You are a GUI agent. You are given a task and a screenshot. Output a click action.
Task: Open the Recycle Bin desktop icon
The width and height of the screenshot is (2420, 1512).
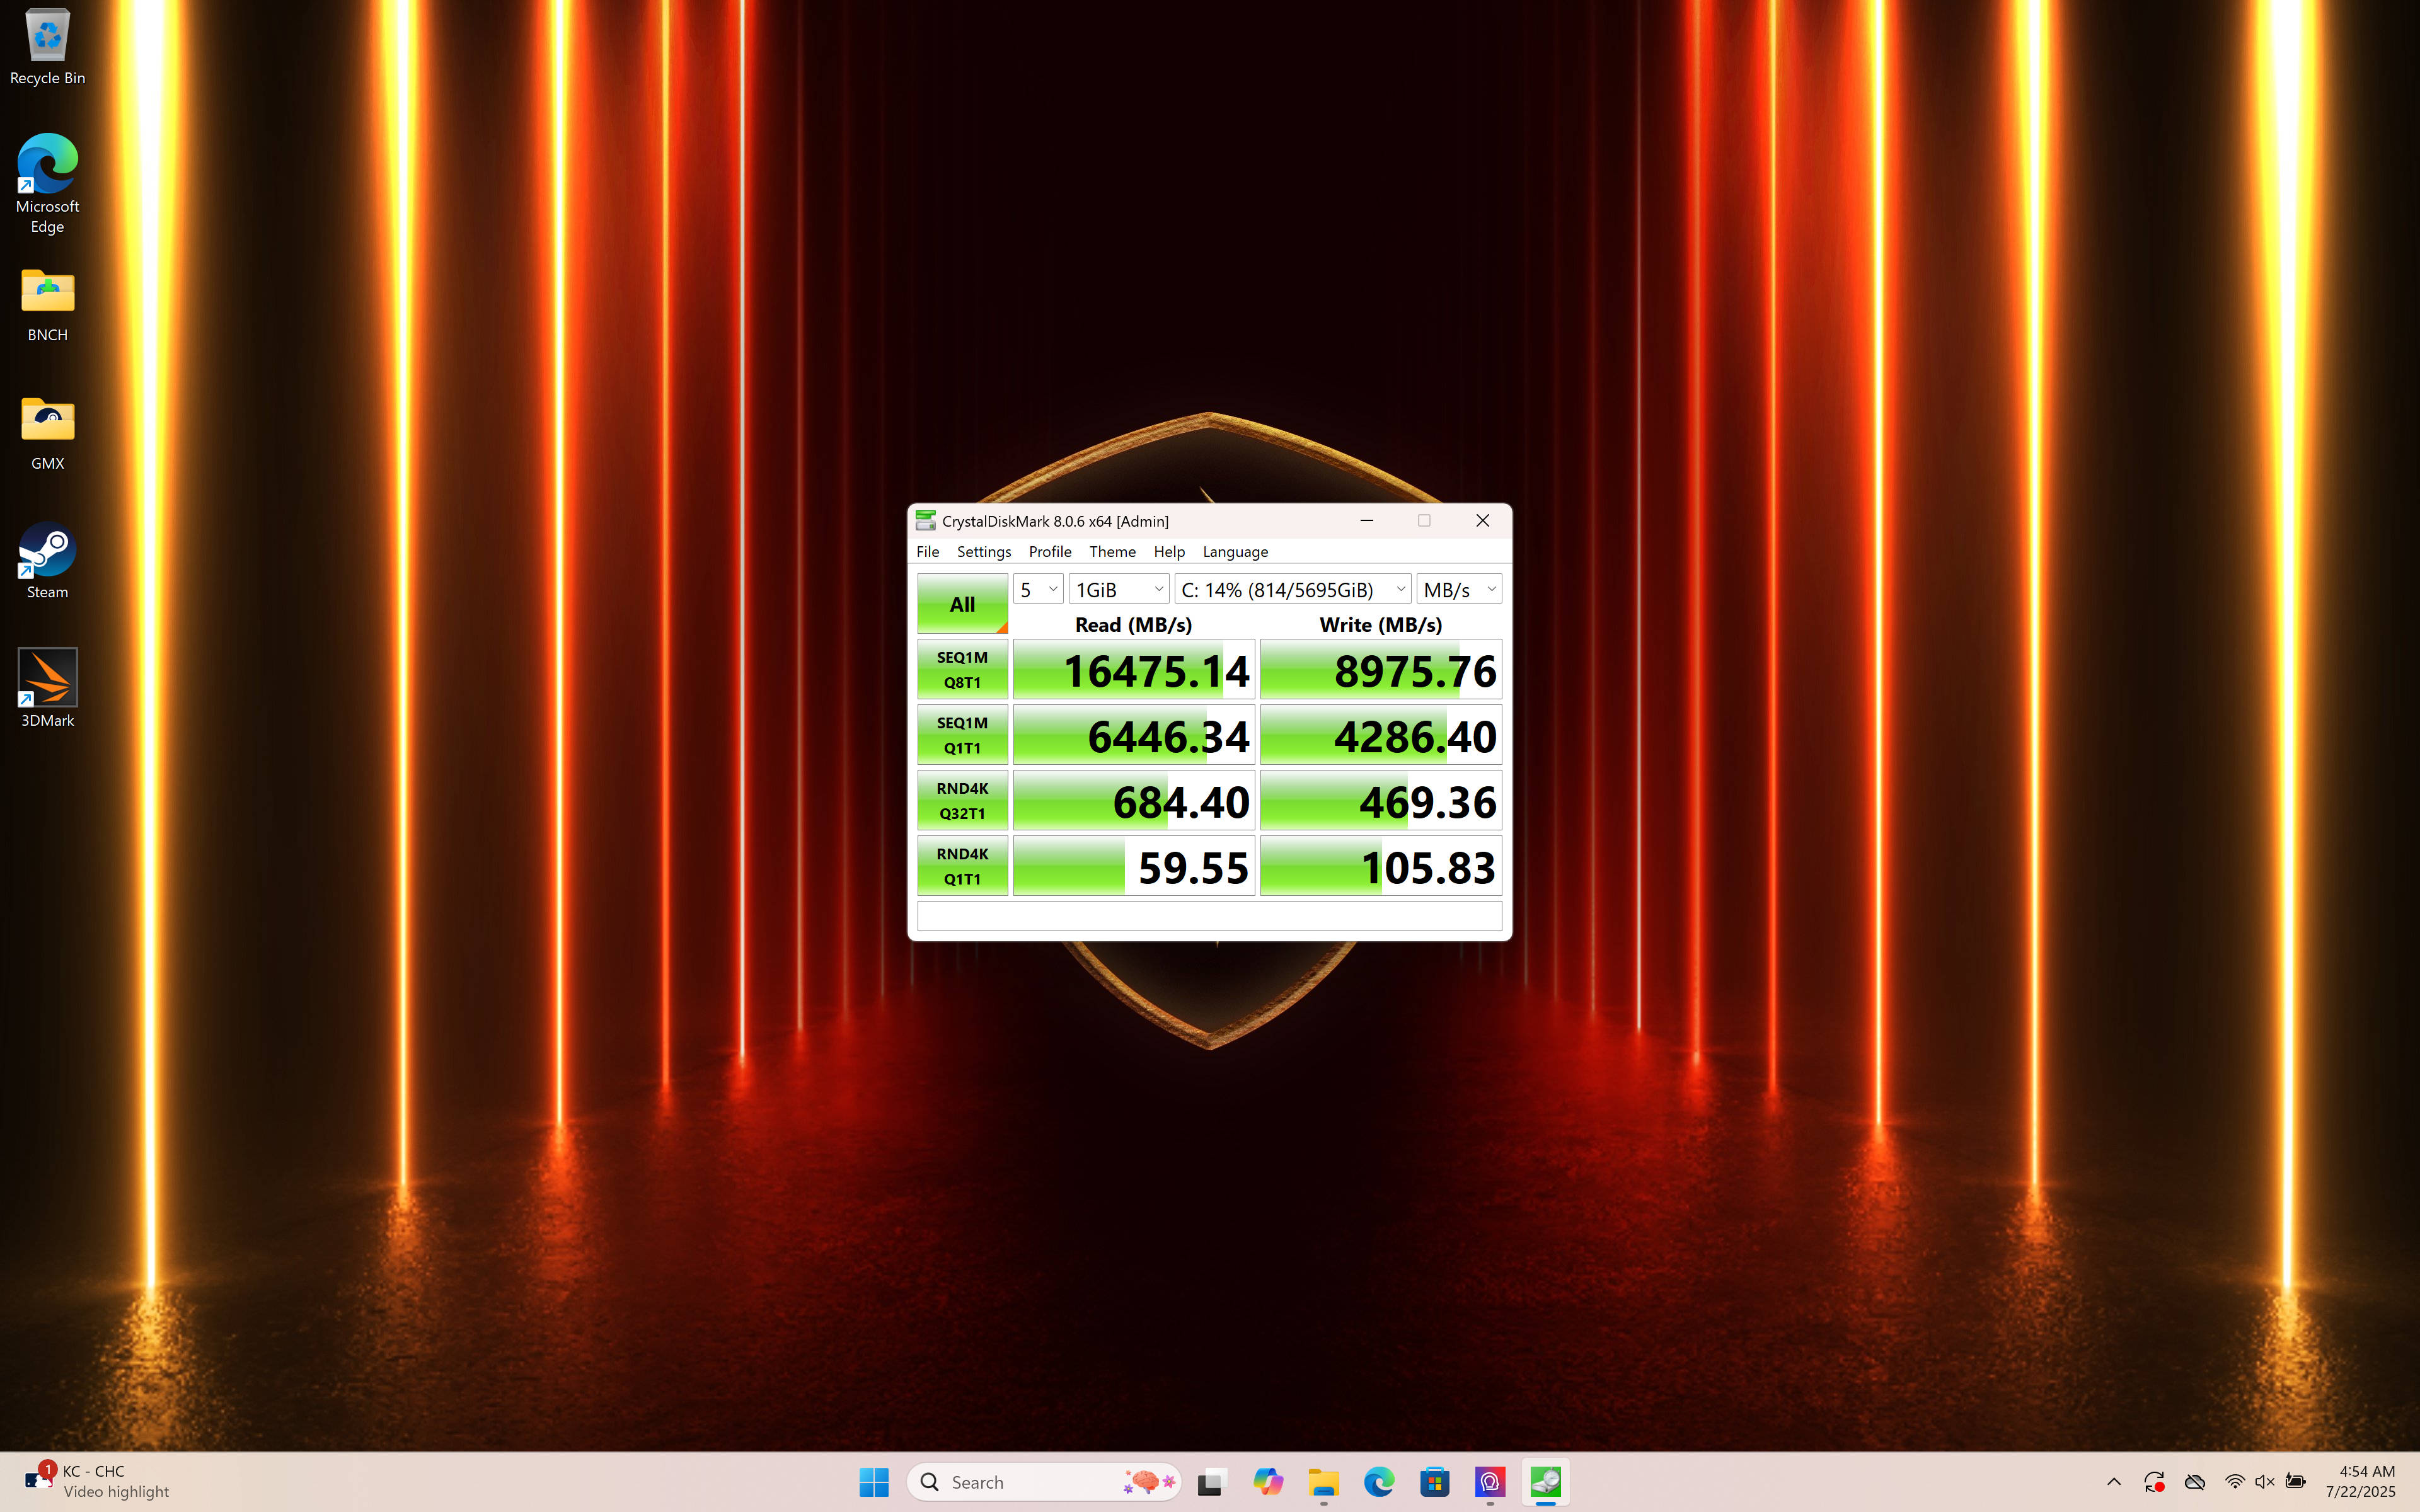pyautogui.click(x=47, y=47)
